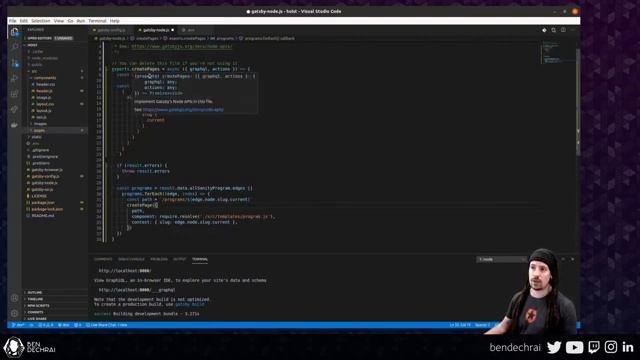This screenshot has width=640, height=360.
Task: Open the File menu
Action: 13,21
